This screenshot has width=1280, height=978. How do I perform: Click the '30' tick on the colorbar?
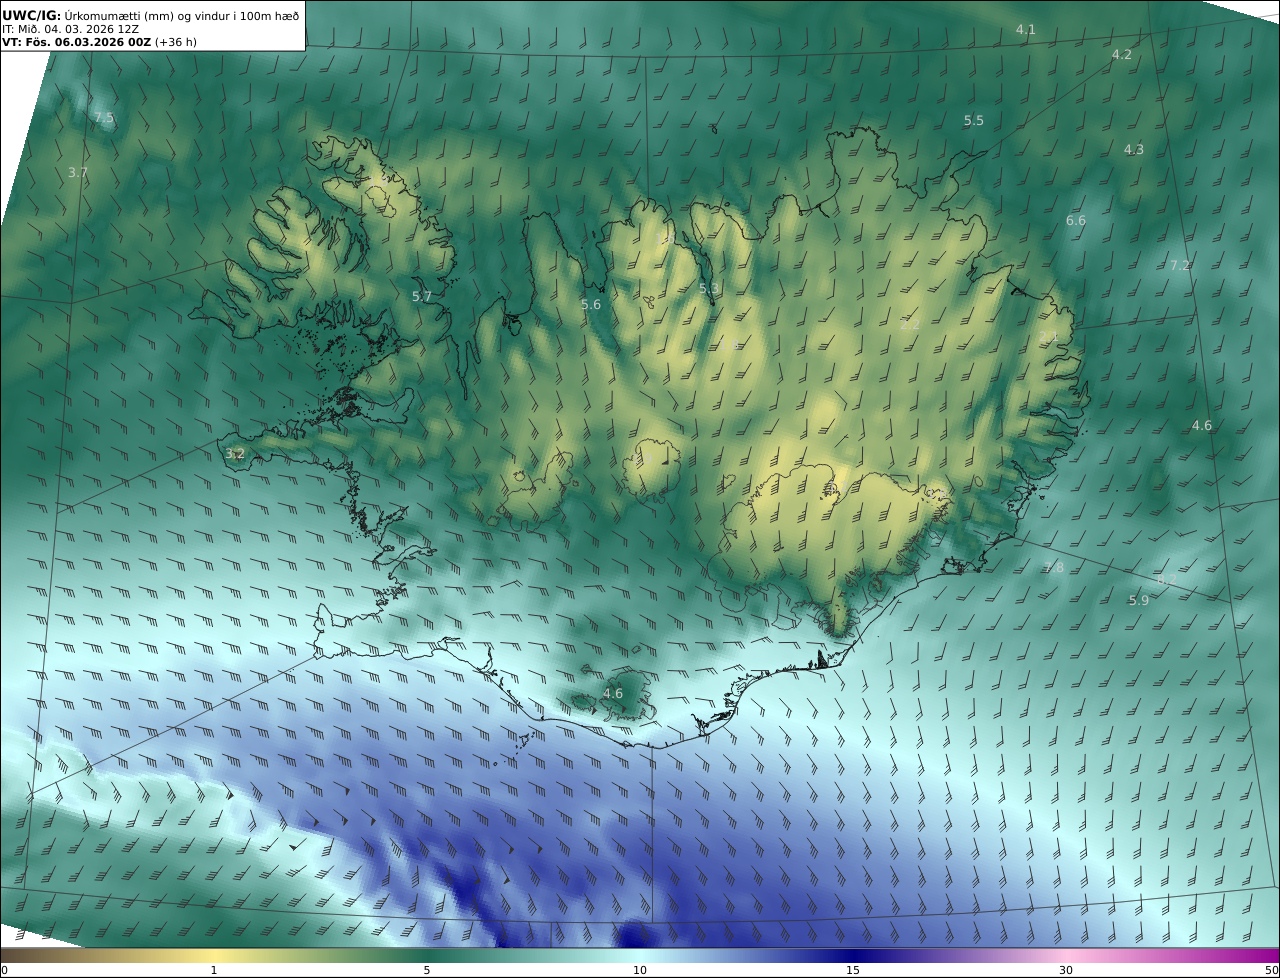(x=1066, y=970)
